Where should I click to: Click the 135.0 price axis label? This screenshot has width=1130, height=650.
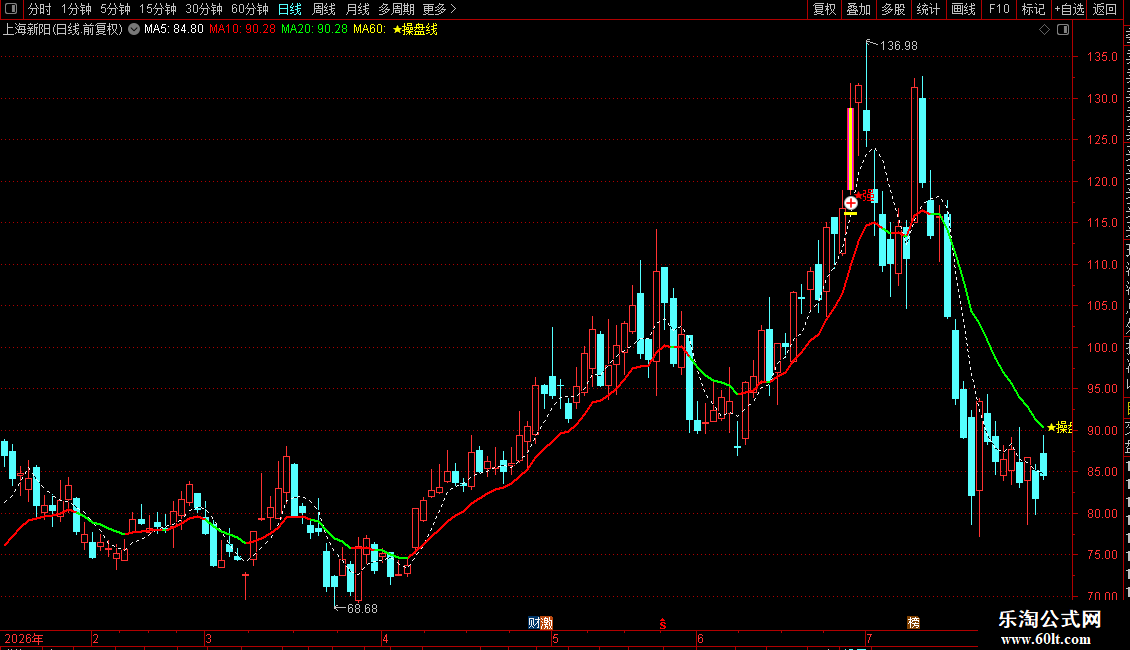click(1102, 56)
